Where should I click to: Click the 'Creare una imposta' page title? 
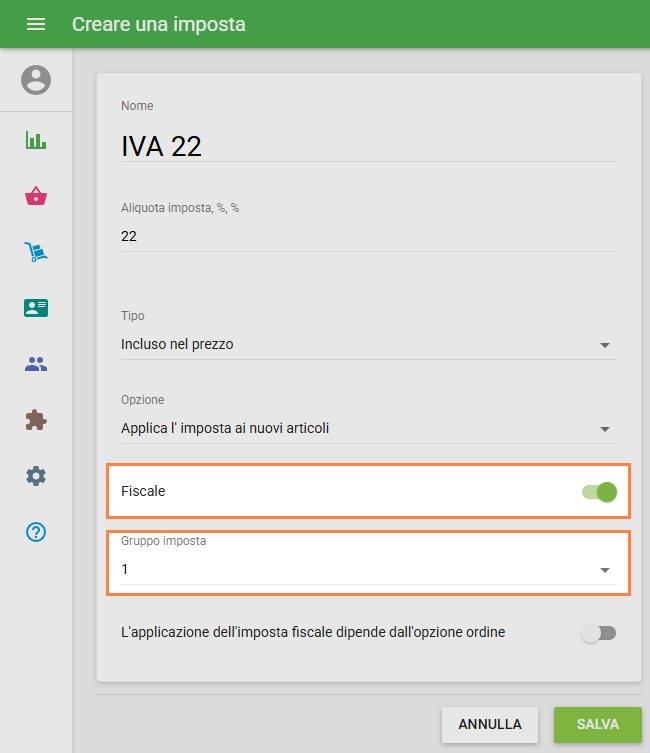[158, 24]
